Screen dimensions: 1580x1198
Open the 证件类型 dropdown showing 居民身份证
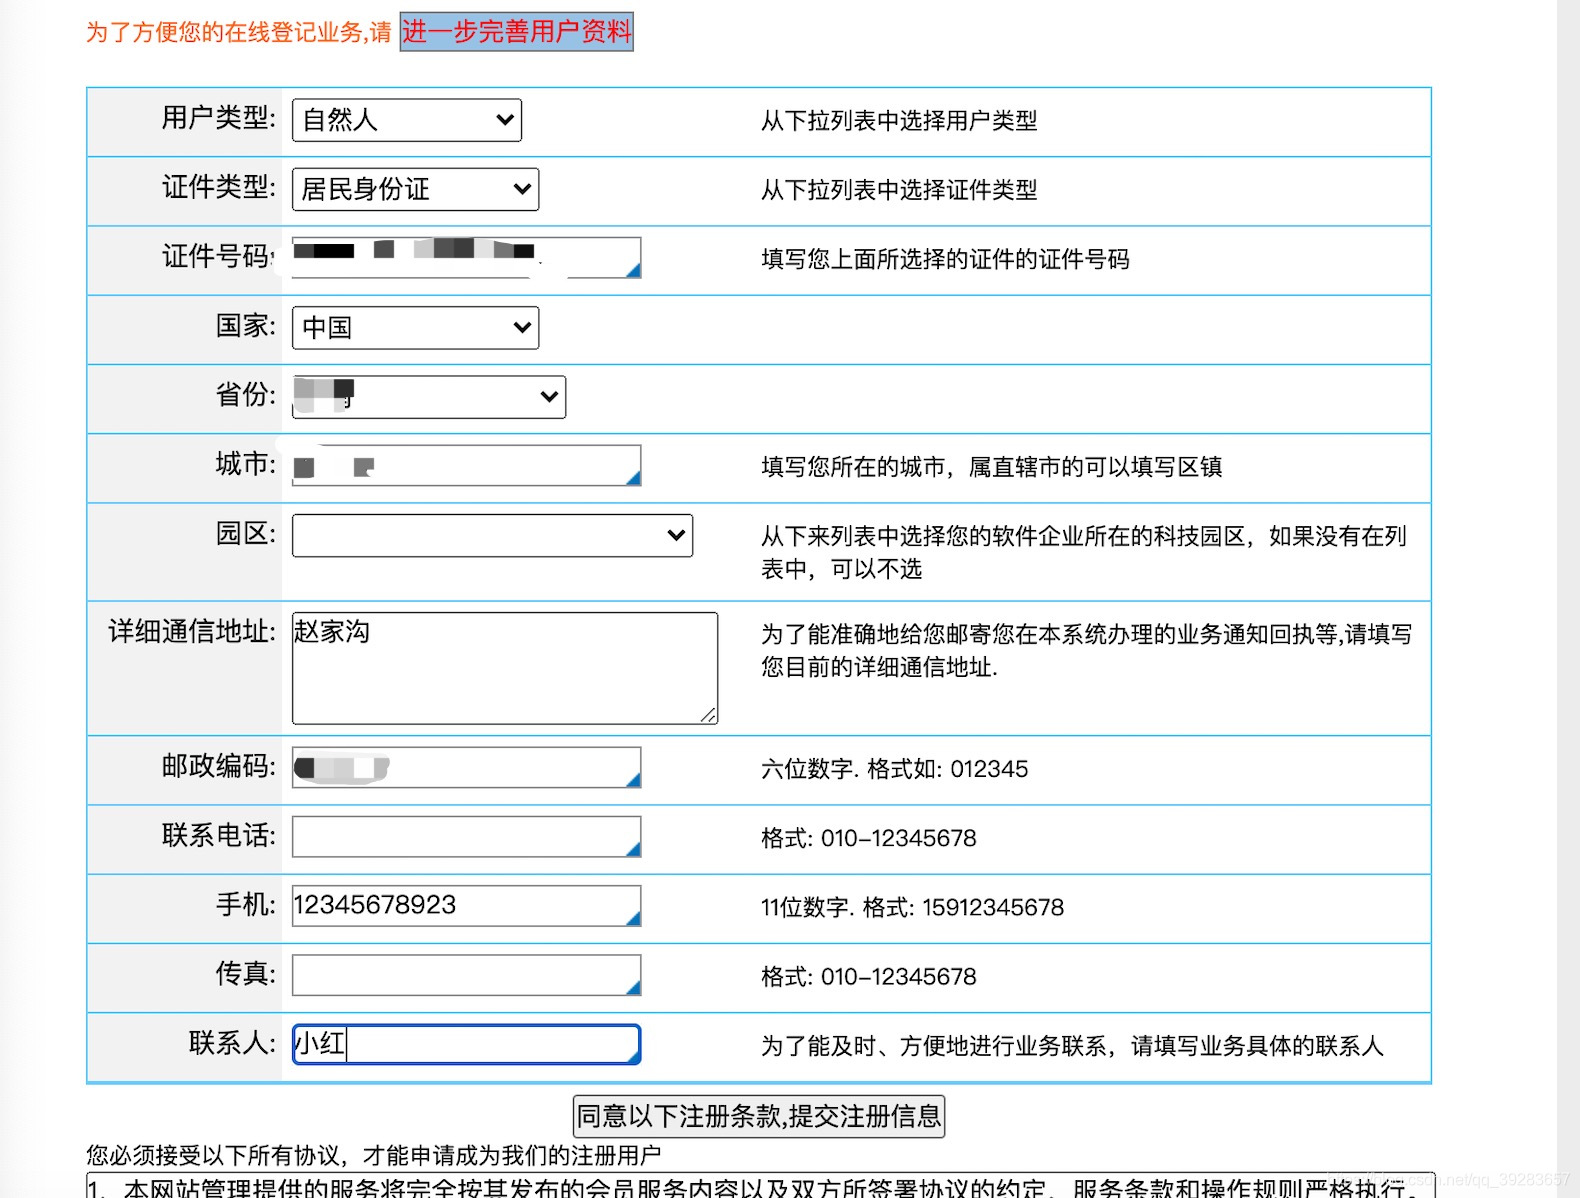tap(415, 189)
